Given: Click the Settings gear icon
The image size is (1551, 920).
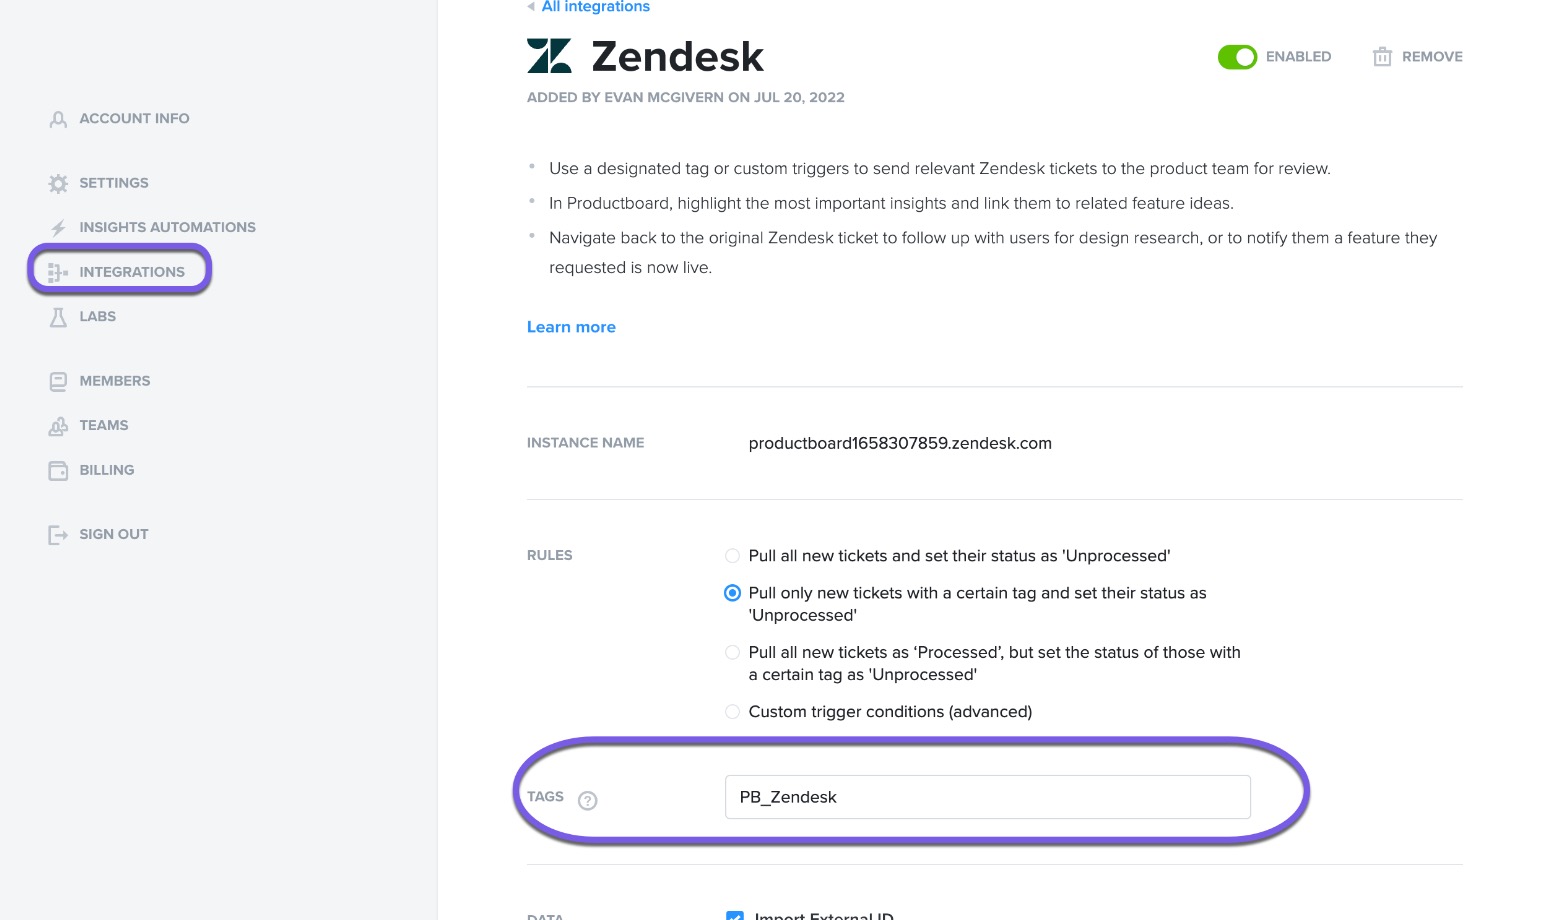Looking at the screenshot, I should click(x=58, y=184).
